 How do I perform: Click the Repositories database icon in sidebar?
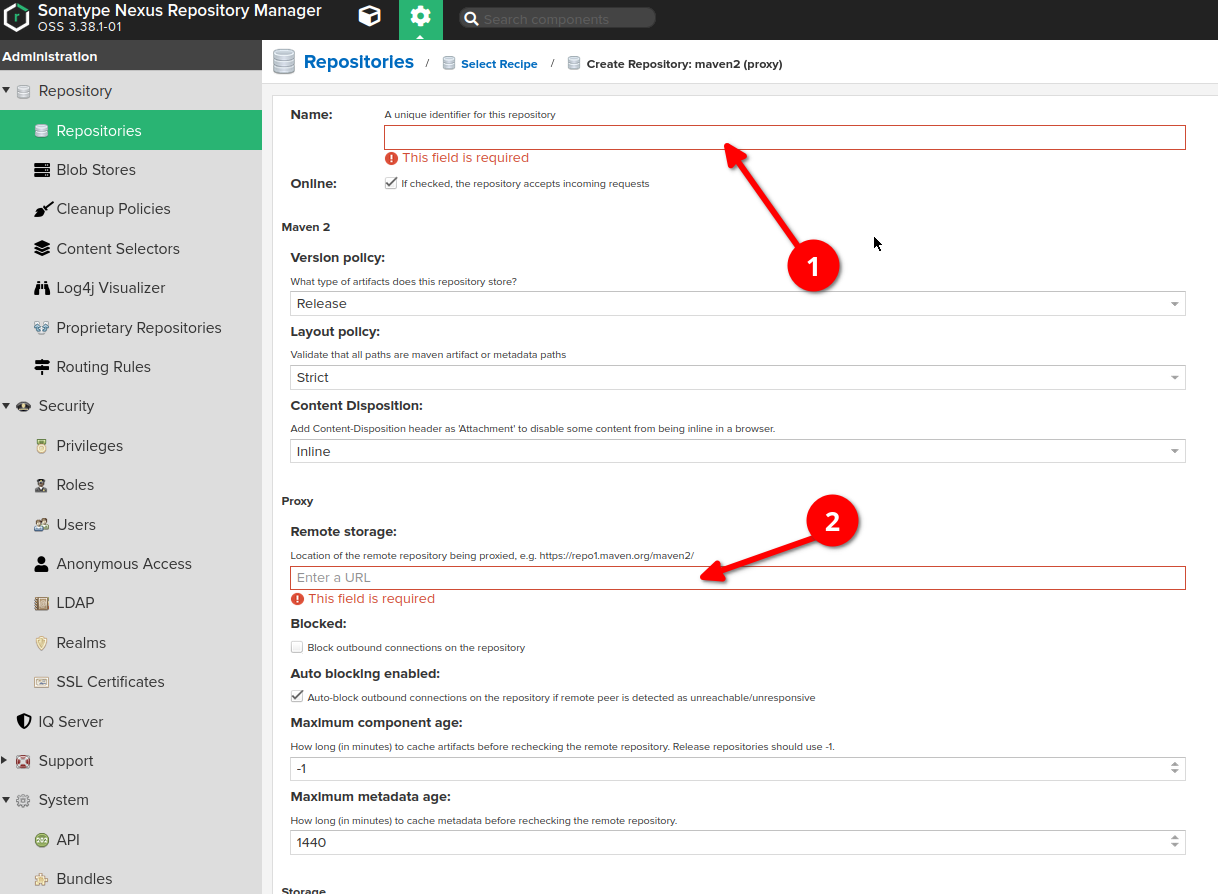tap(41, 131)
